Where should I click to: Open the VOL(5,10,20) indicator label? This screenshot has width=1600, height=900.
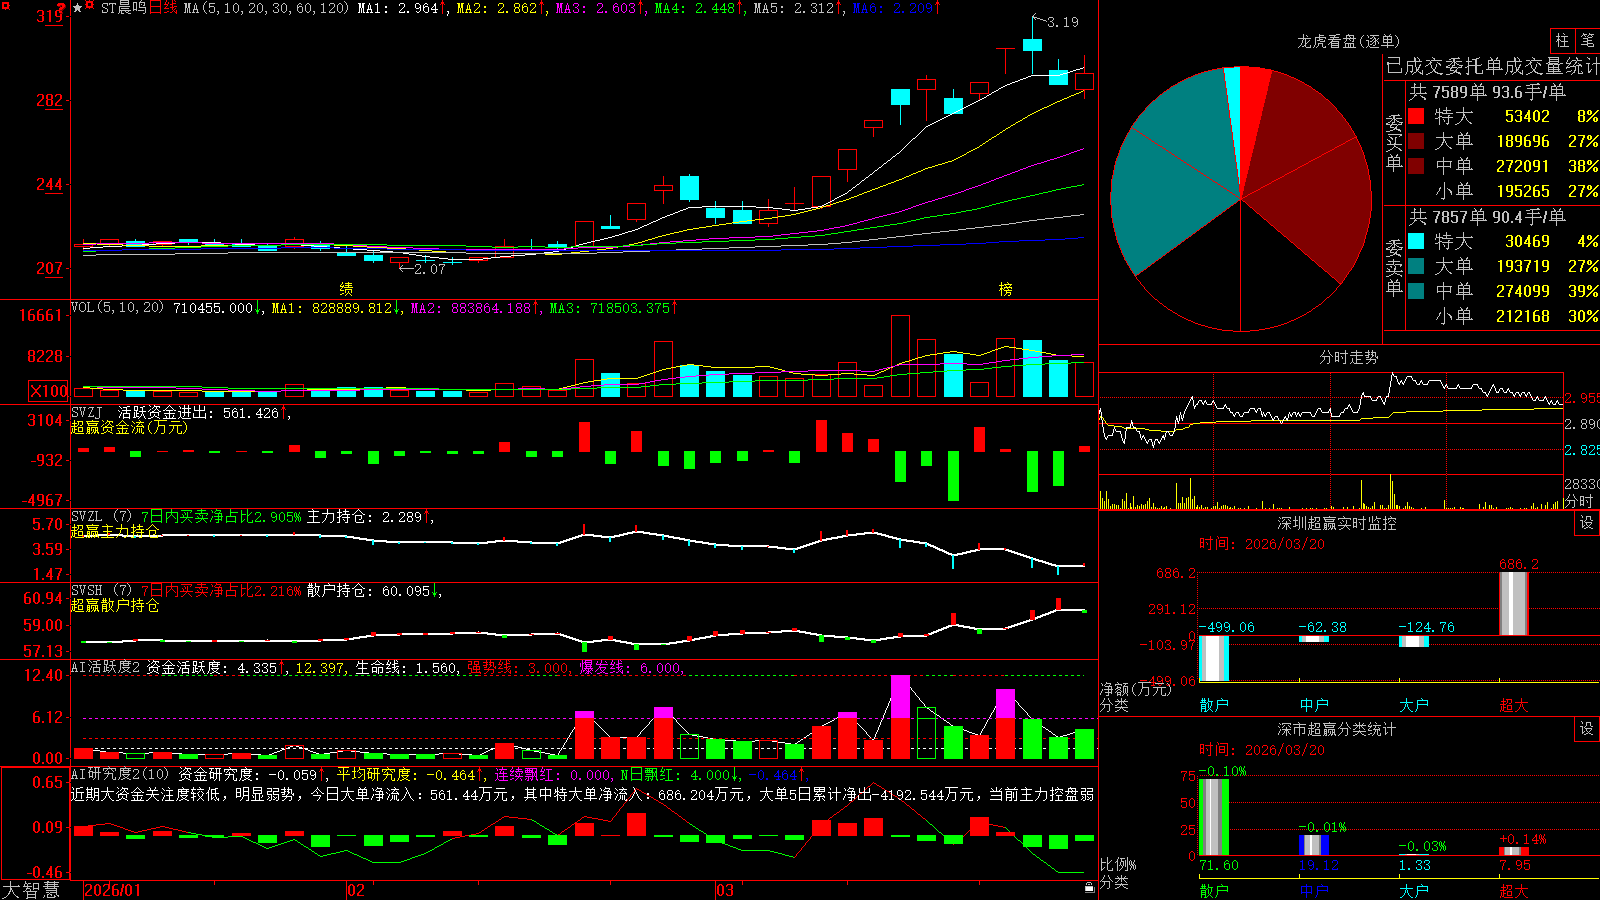pyautogui.click(x=117, y=308)
